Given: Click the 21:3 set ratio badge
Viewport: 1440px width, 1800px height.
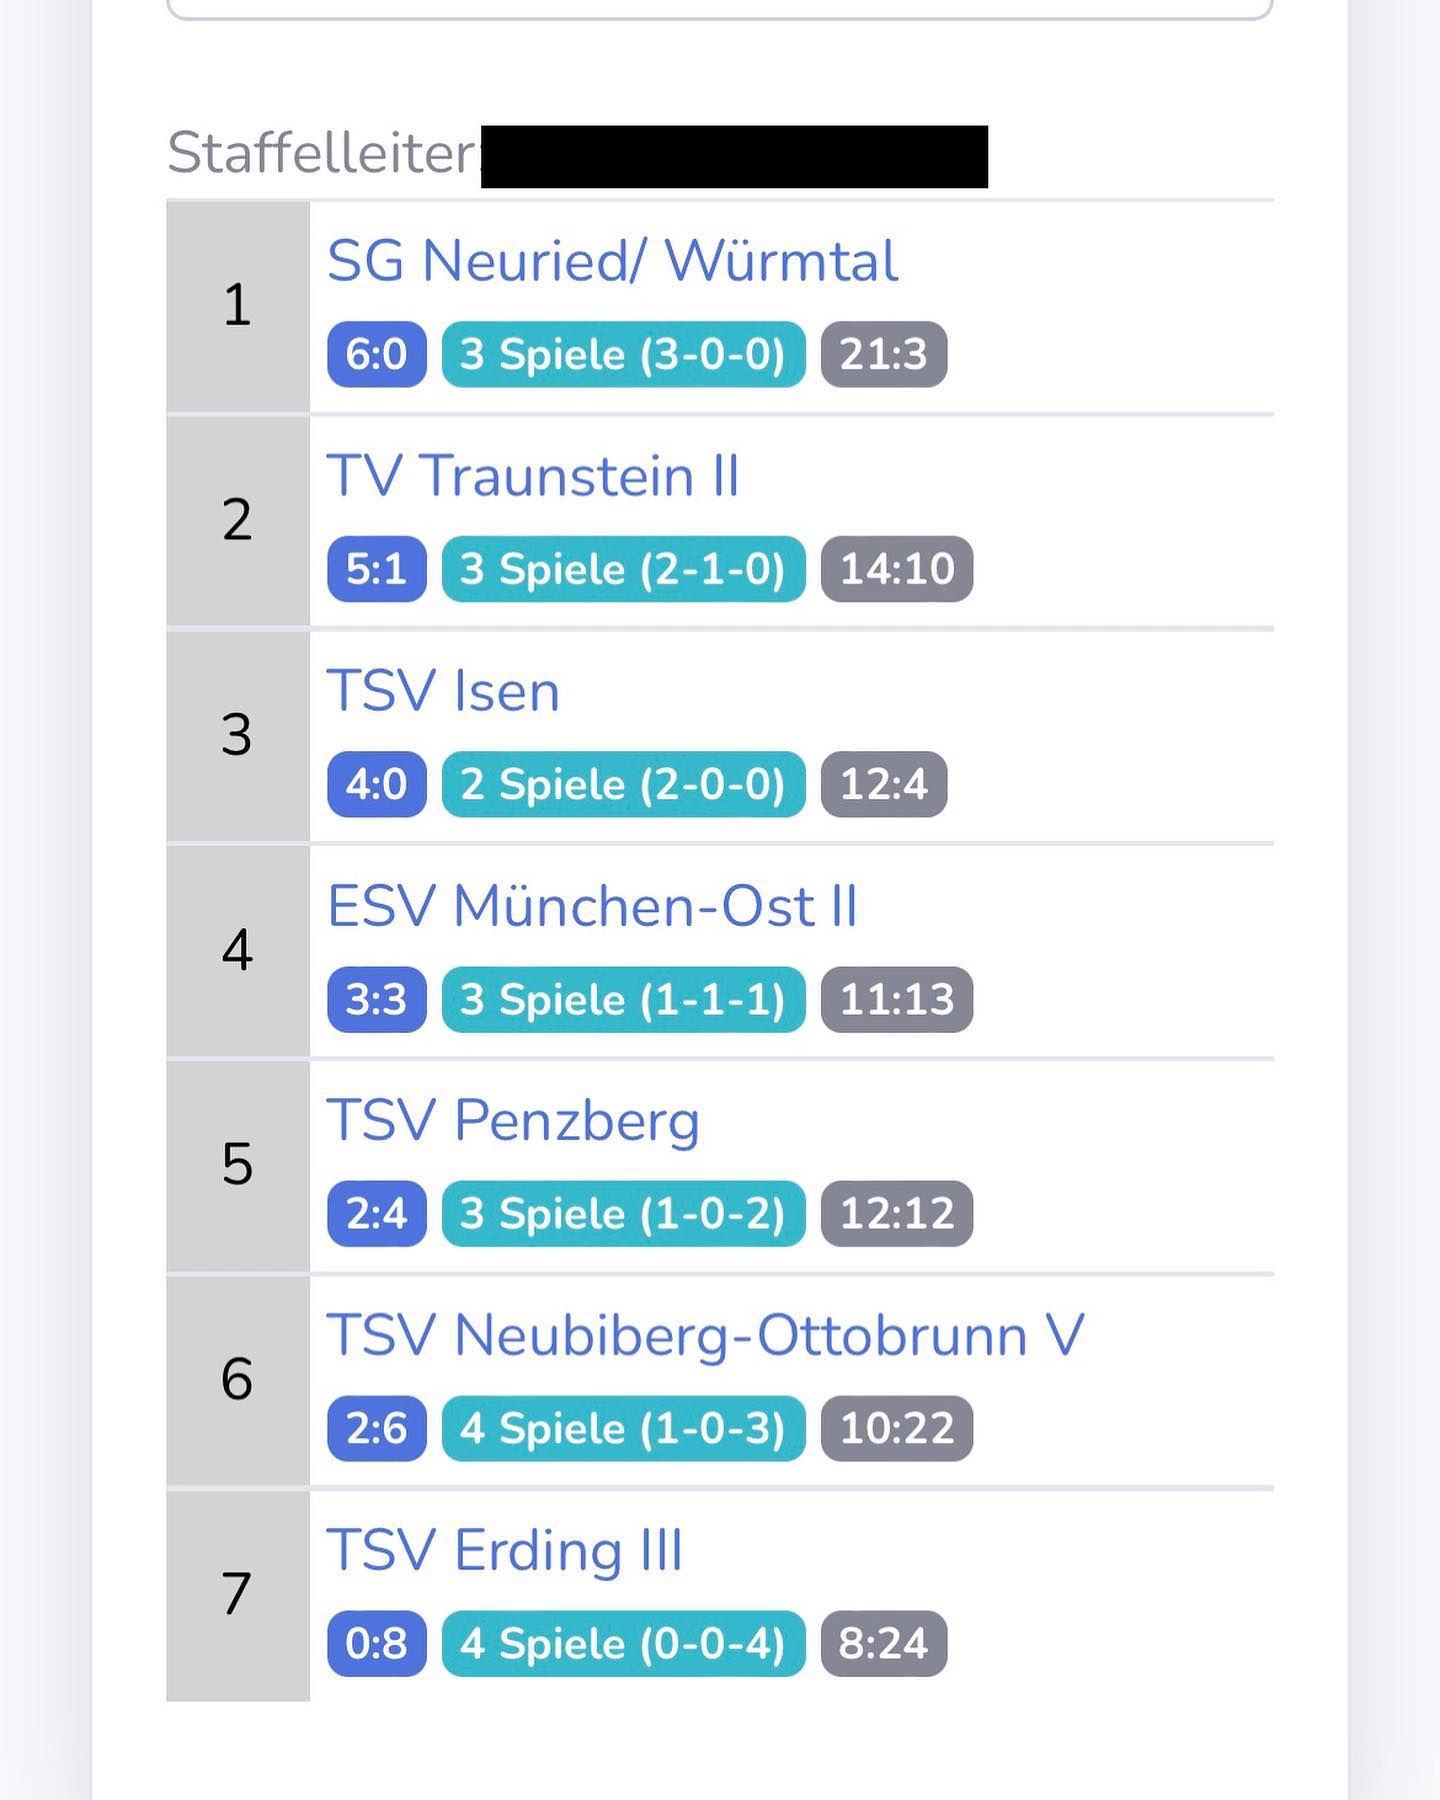Looking at the screenshot, I should 884,354.
